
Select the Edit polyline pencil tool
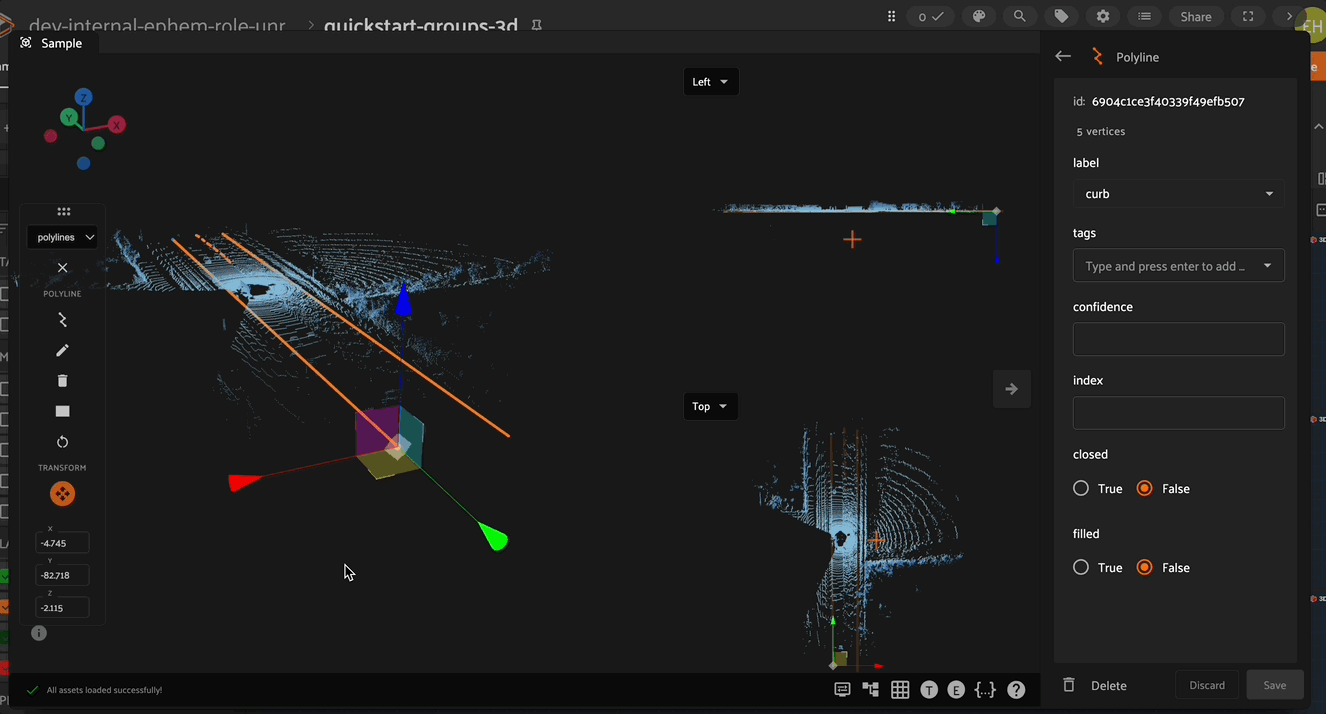(62, 350)
